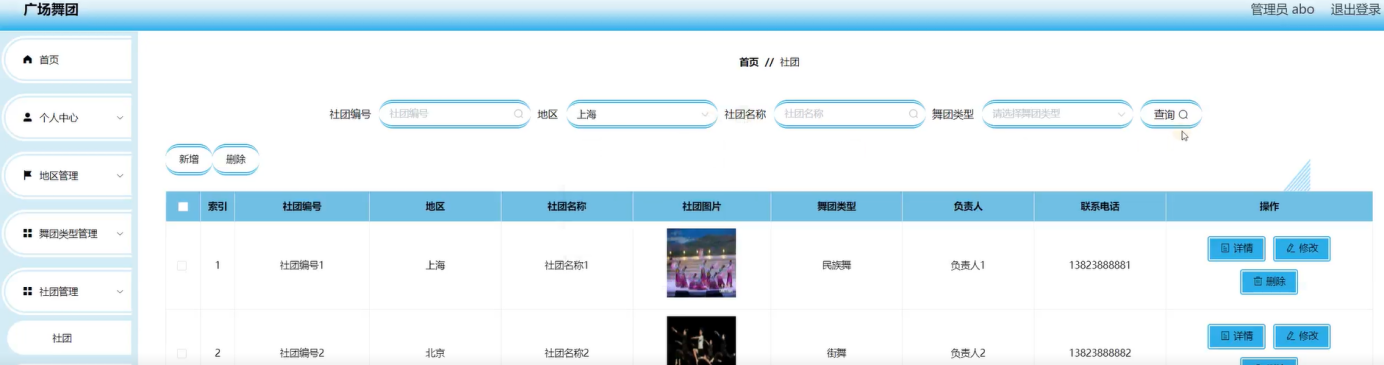This screenshot has height=365, width=1384.
Task: Check the checkbox for row 社团编号2
Action: pyautogui.click(x=182, y=353)
